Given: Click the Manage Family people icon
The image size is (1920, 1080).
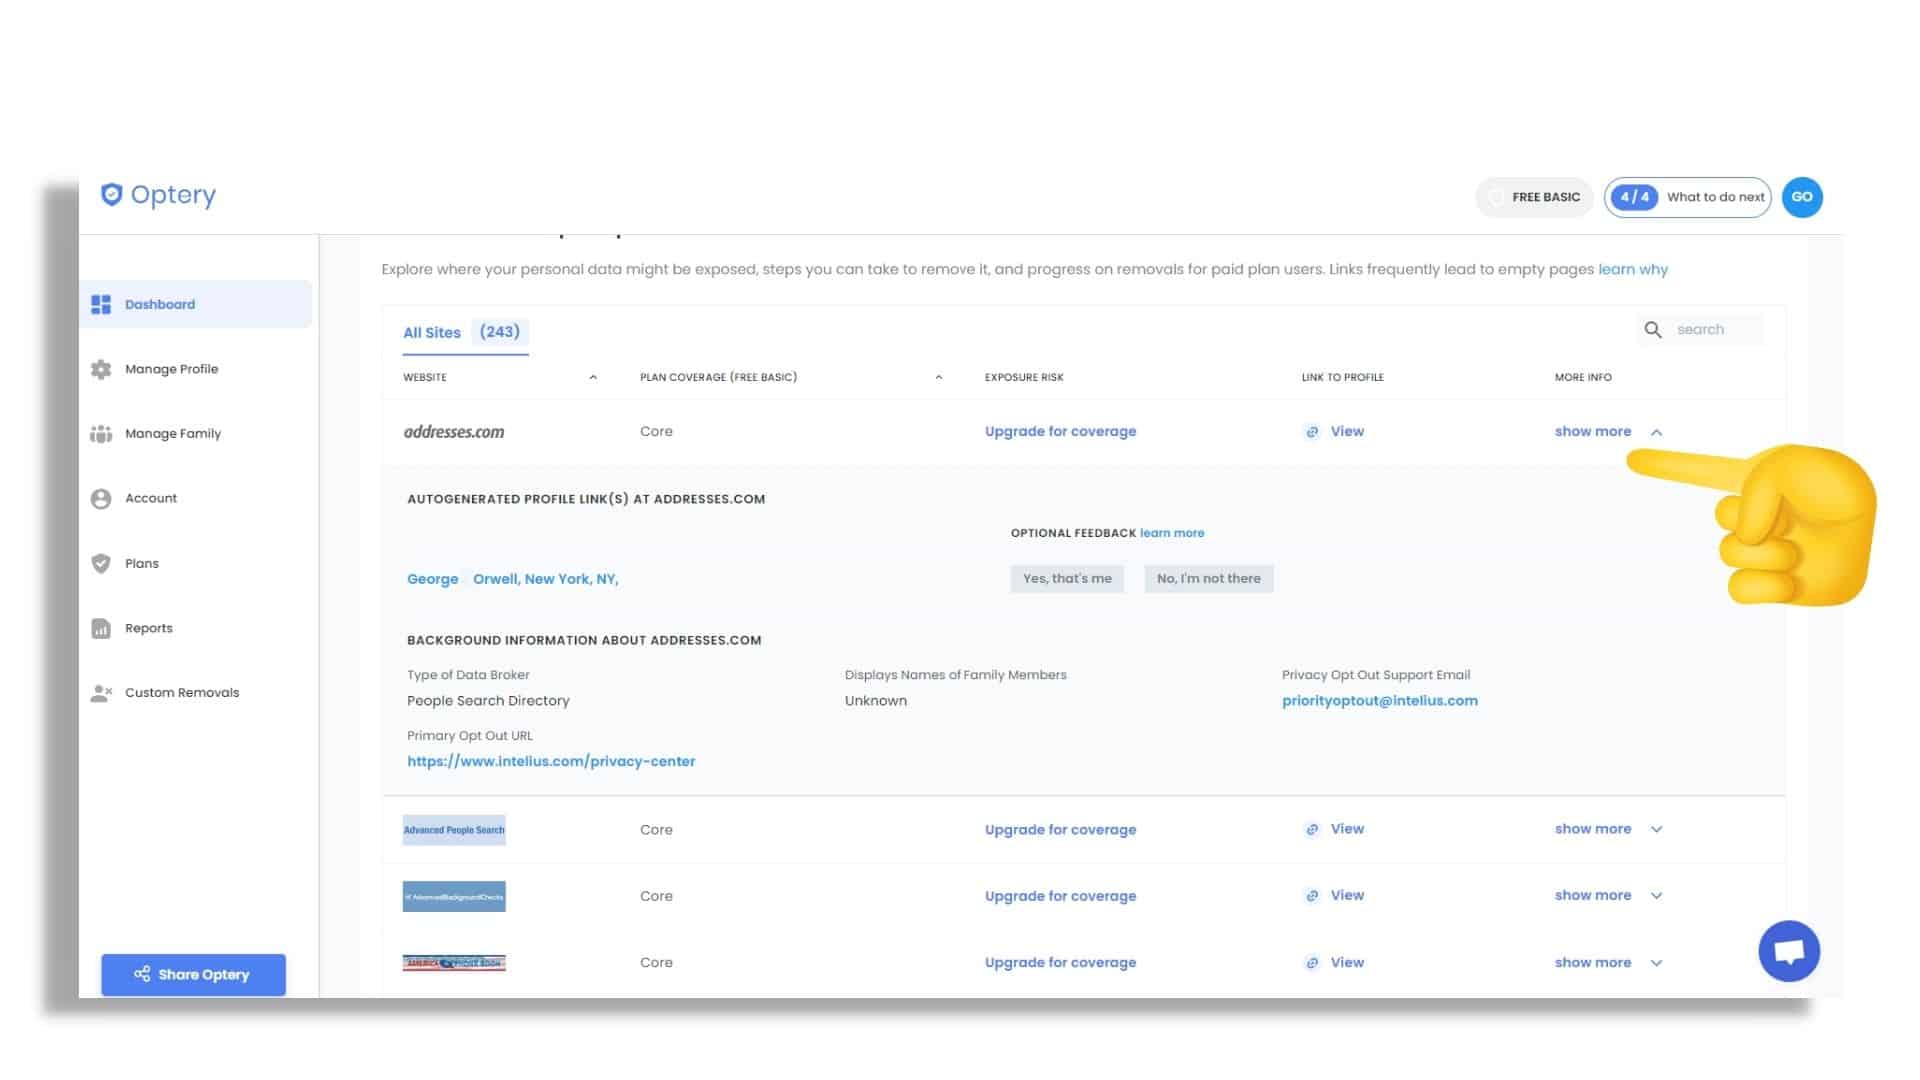Looking at the screenshot, I should [x=101, y=434].
